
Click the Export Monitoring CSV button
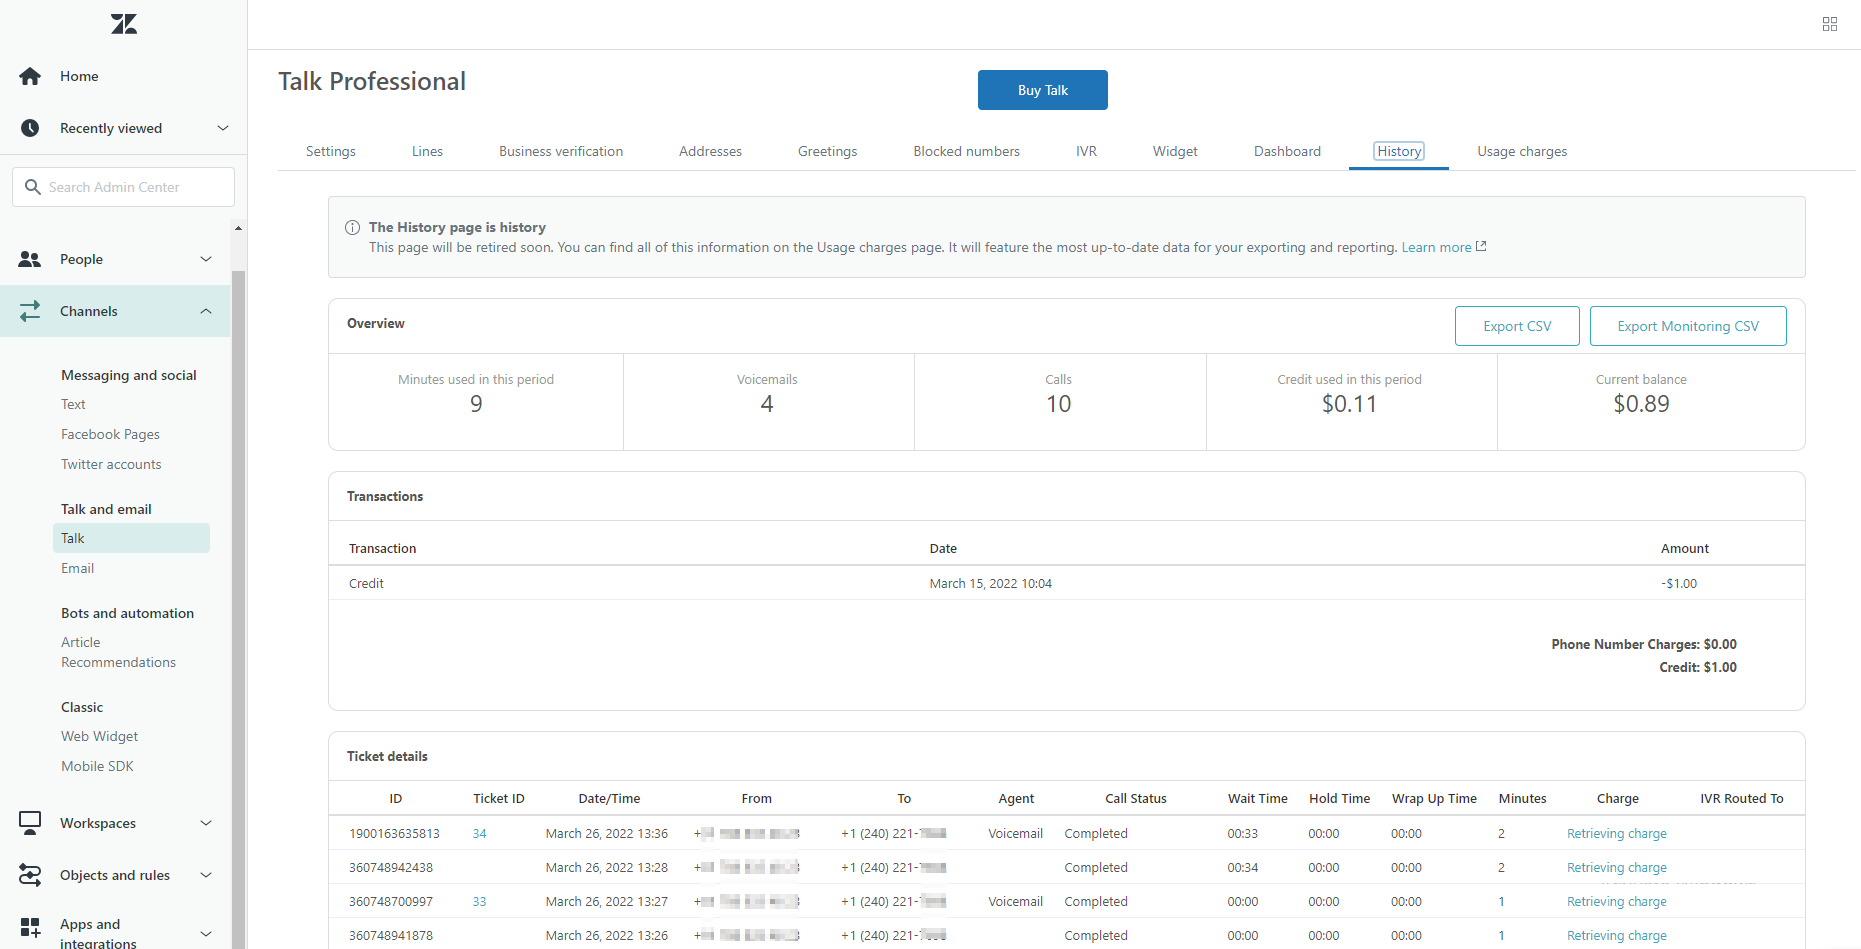1688,326
